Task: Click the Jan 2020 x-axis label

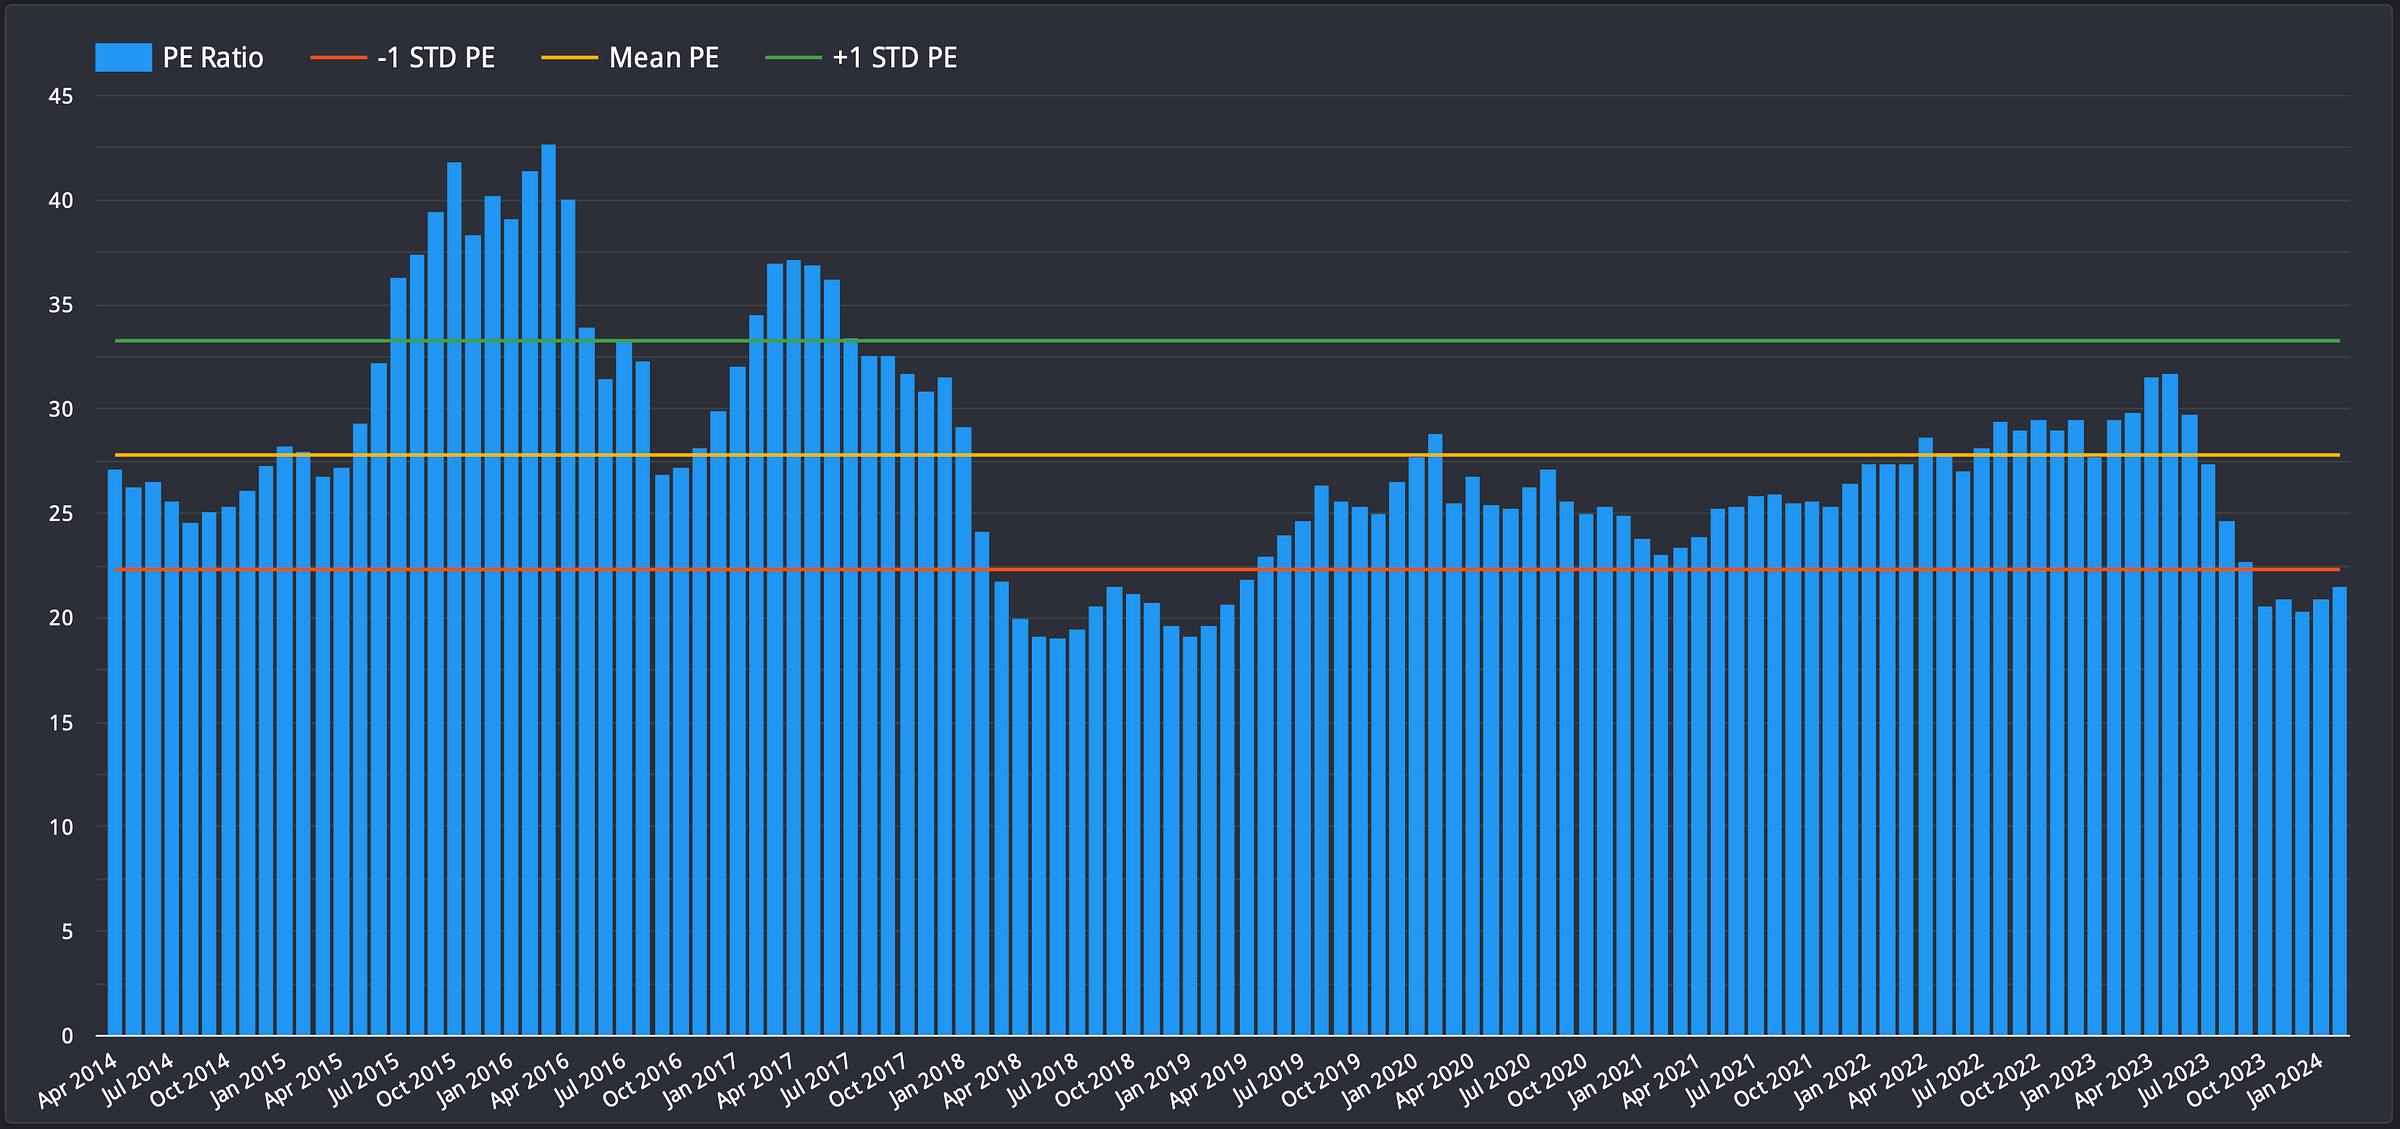Action: (1381, 1080)
